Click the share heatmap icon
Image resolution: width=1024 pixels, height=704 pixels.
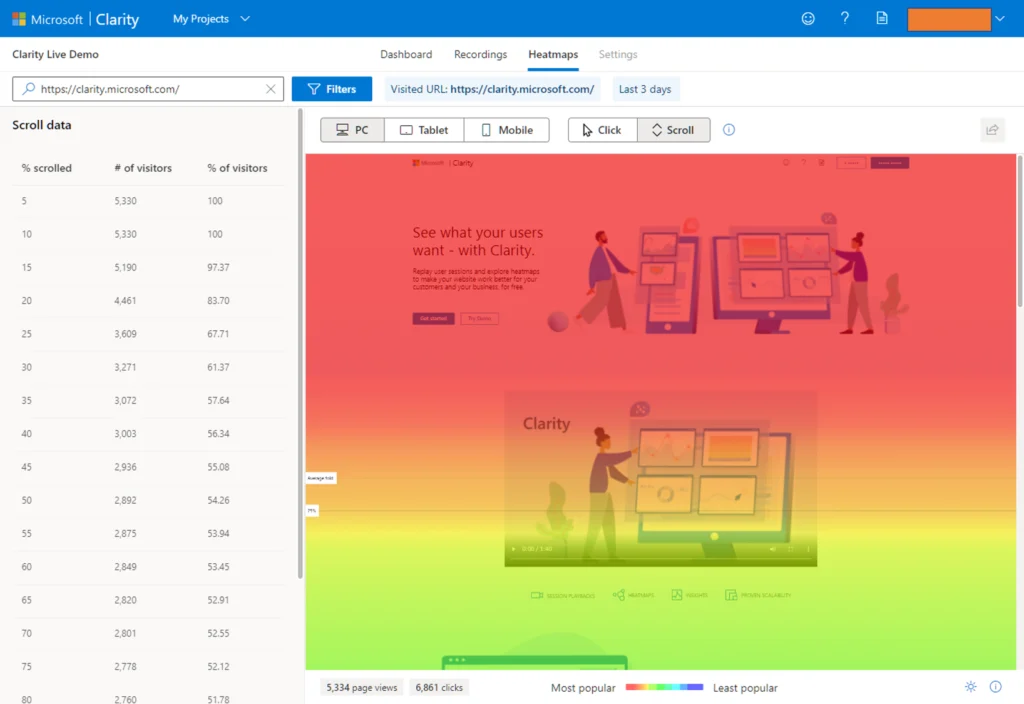pyautogui.click(x=992, y=130)
